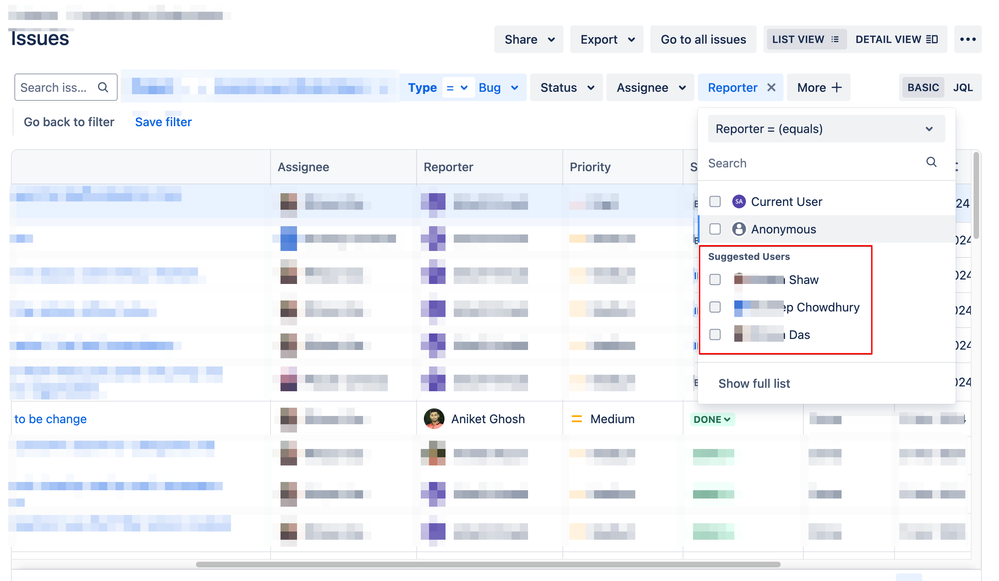Click Go to all issues button
This screenshot has height=581, width=999.
pyautogui.click(x=703, y=40)
